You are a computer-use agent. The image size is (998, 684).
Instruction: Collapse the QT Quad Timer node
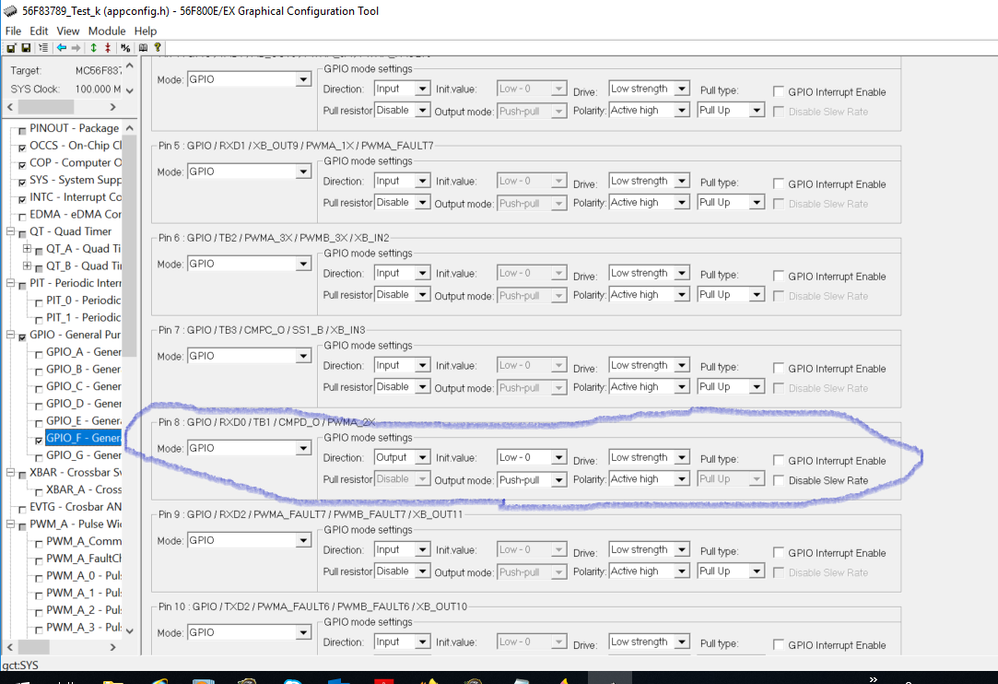[10, 231]
